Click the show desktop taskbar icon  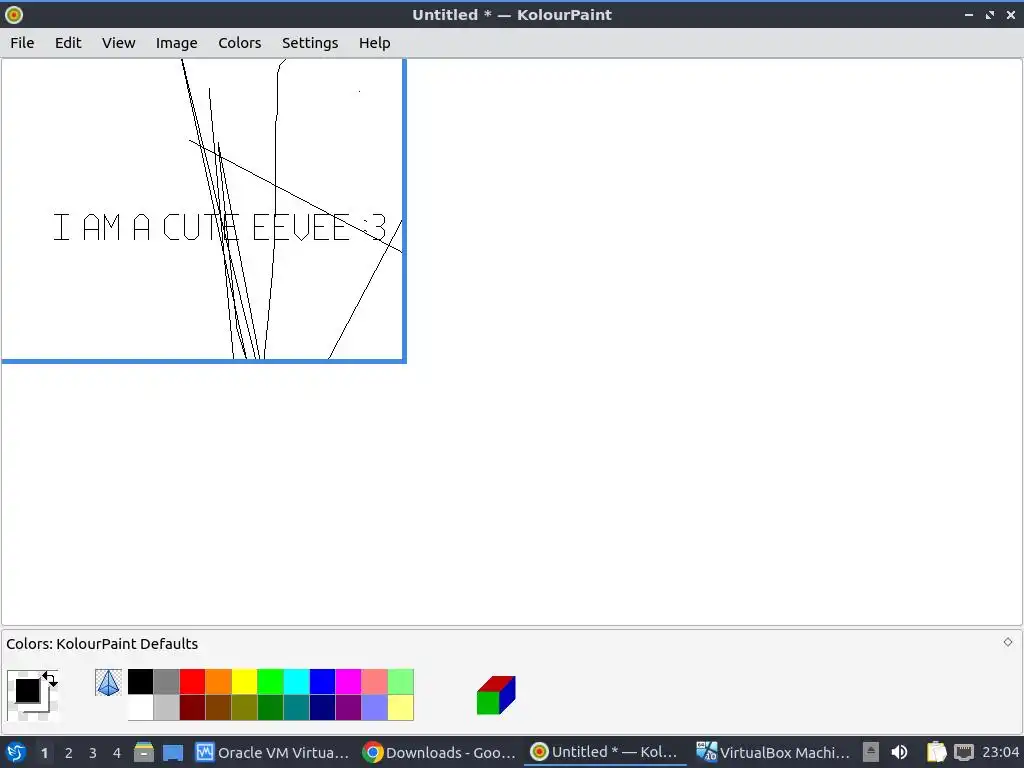pos(173,752)
